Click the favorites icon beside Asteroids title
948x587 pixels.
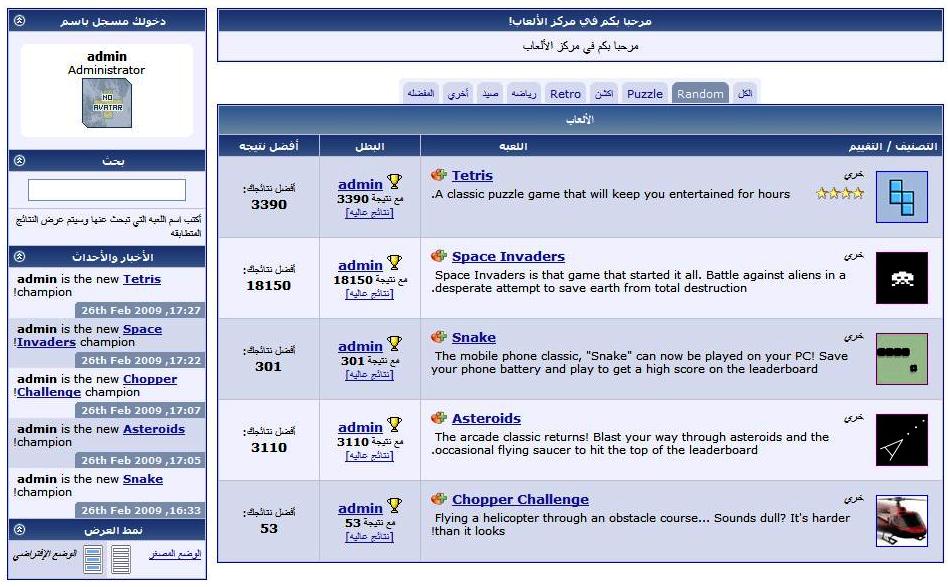pos(439,418)
